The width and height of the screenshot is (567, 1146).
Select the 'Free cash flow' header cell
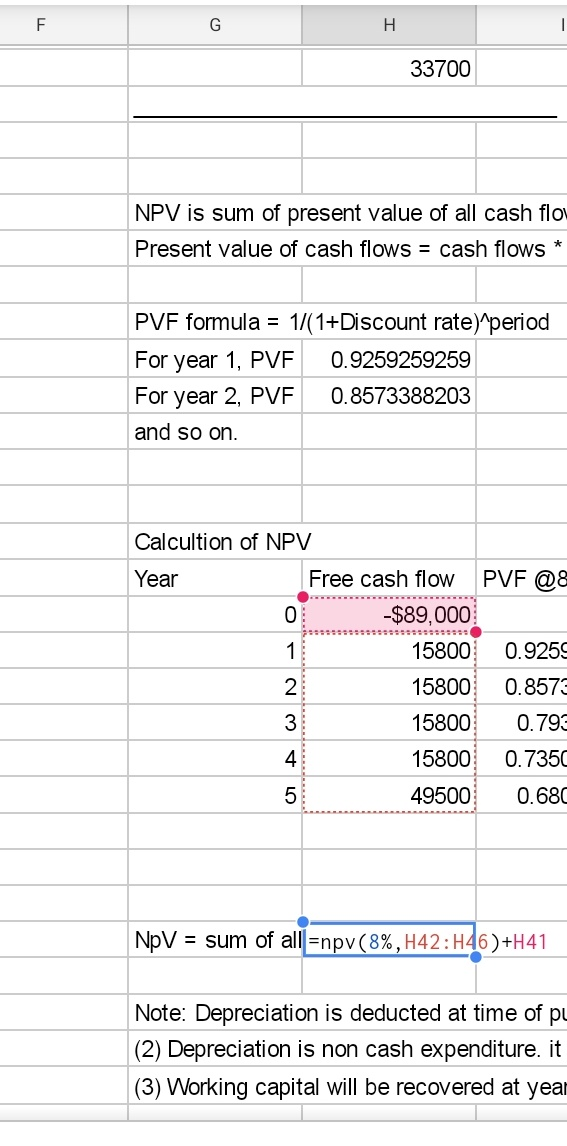(x=389, y=579)
